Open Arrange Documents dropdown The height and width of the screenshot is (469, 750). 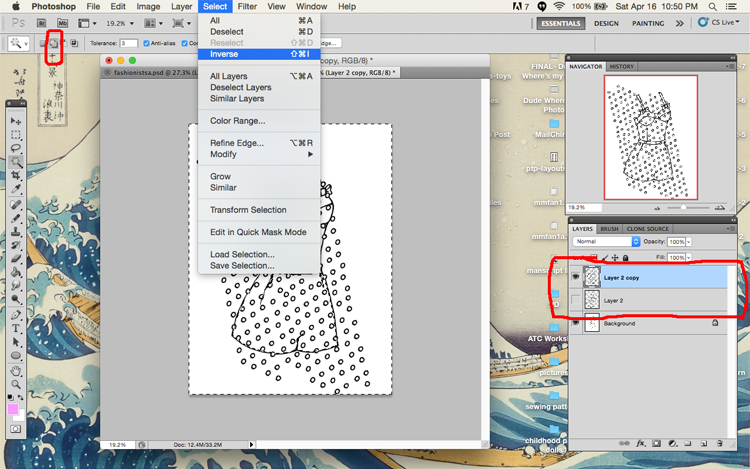[154, 23]
